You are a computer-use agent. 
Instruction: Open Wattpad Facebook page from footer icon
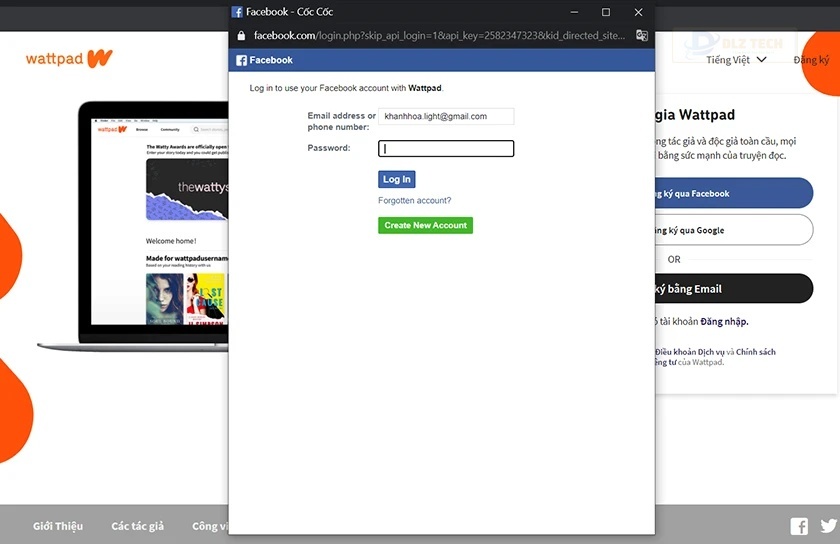799,526
